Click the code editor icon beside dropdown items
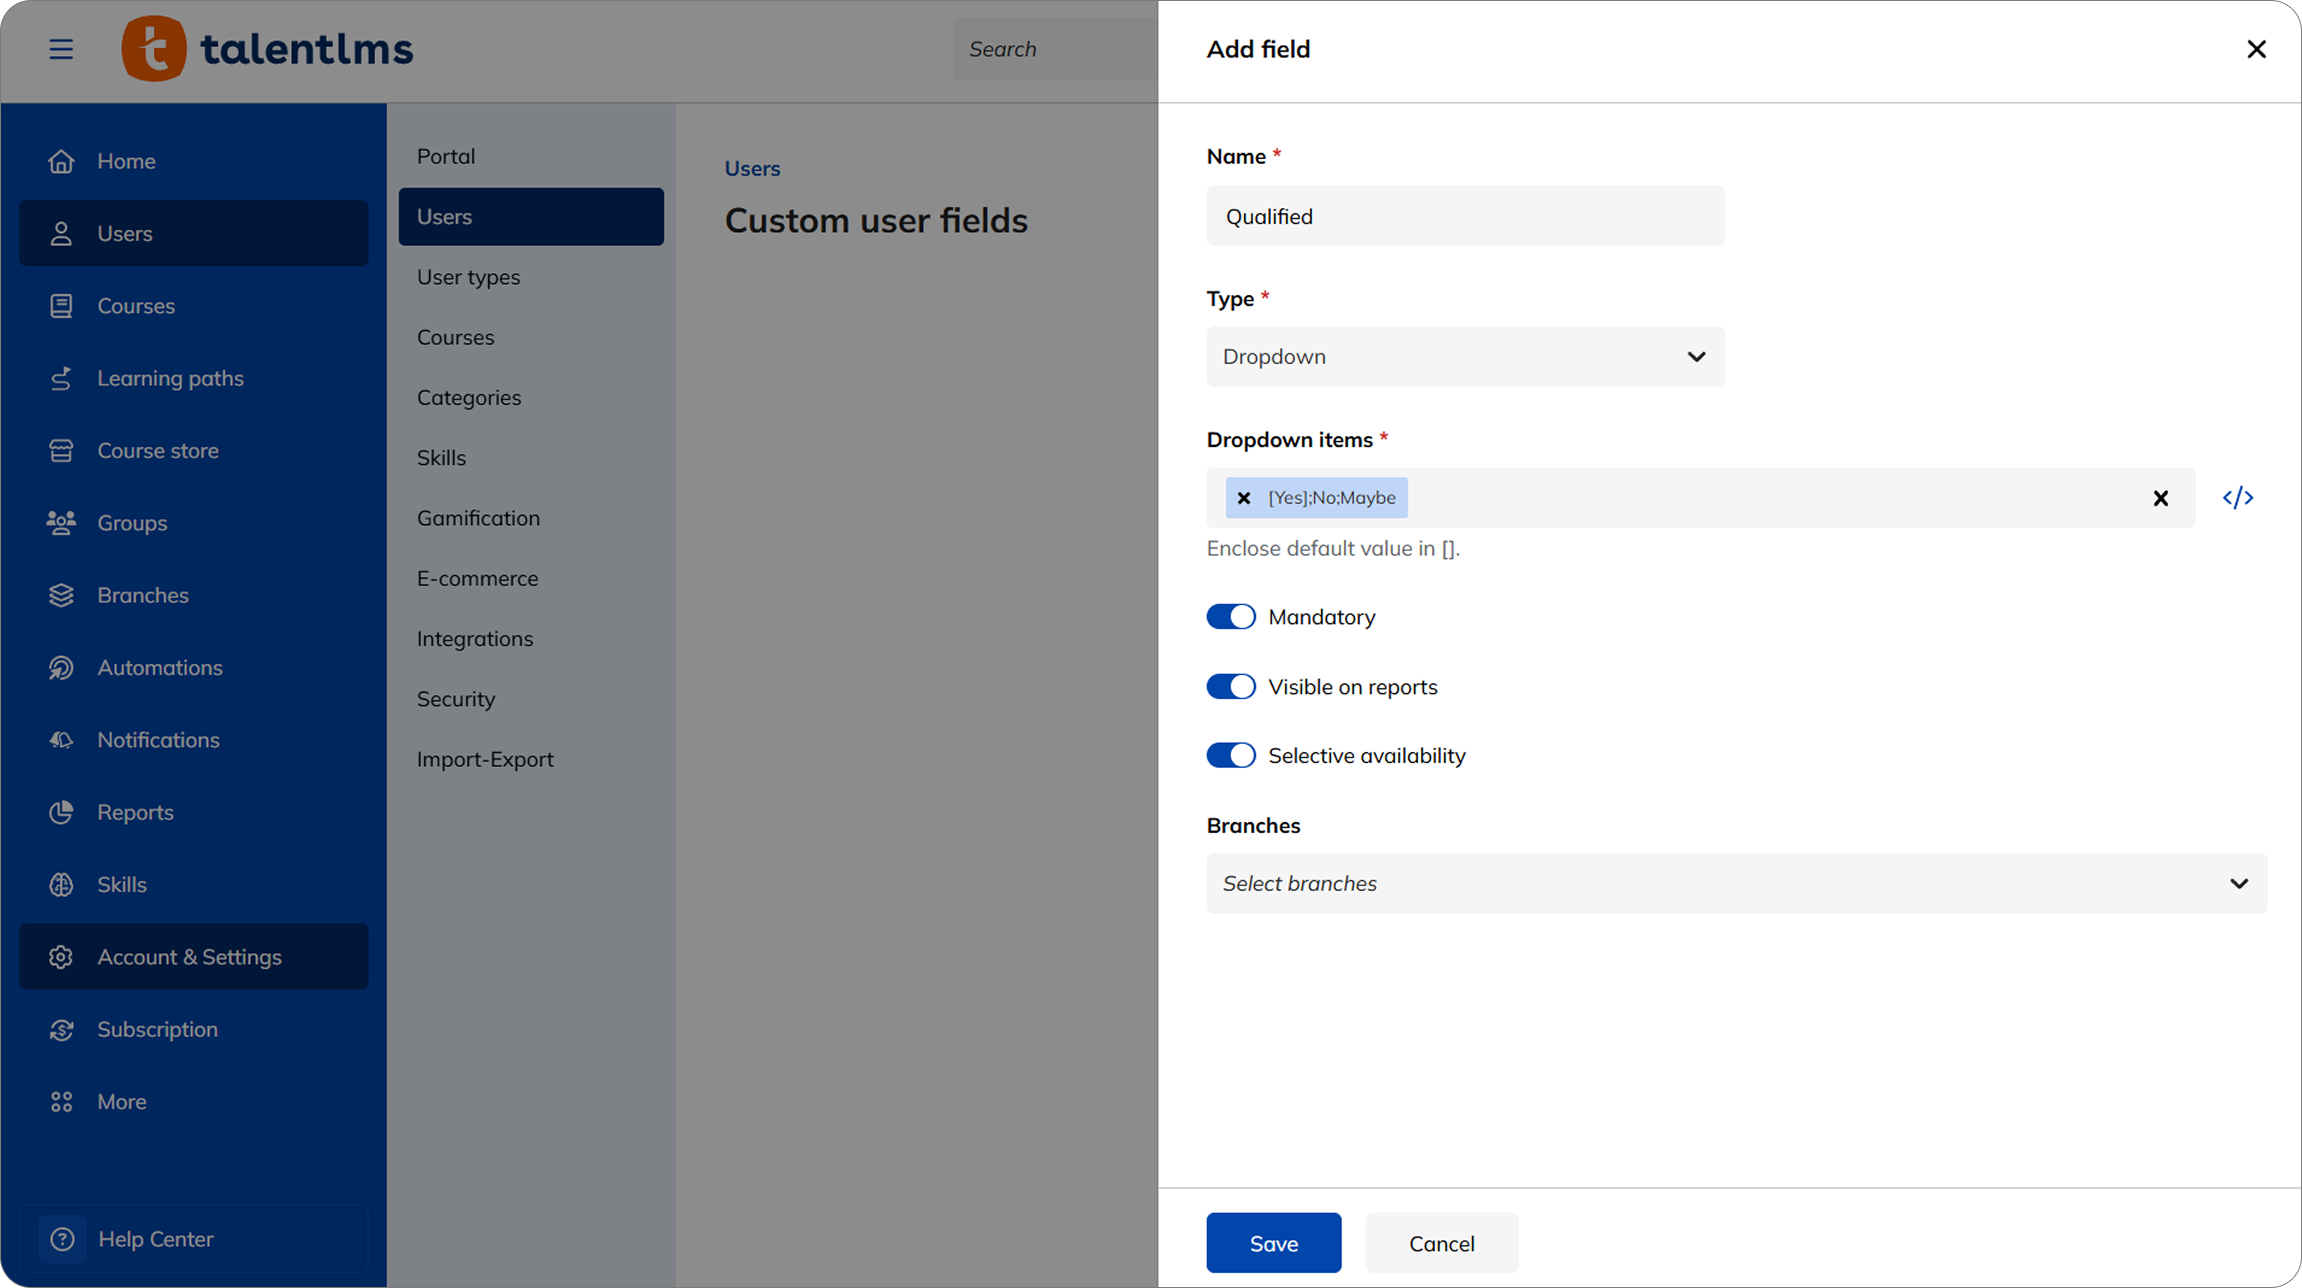The height and width of the screenshot is (1288, 2302). pyautogui.click(x=2238, y=497)
